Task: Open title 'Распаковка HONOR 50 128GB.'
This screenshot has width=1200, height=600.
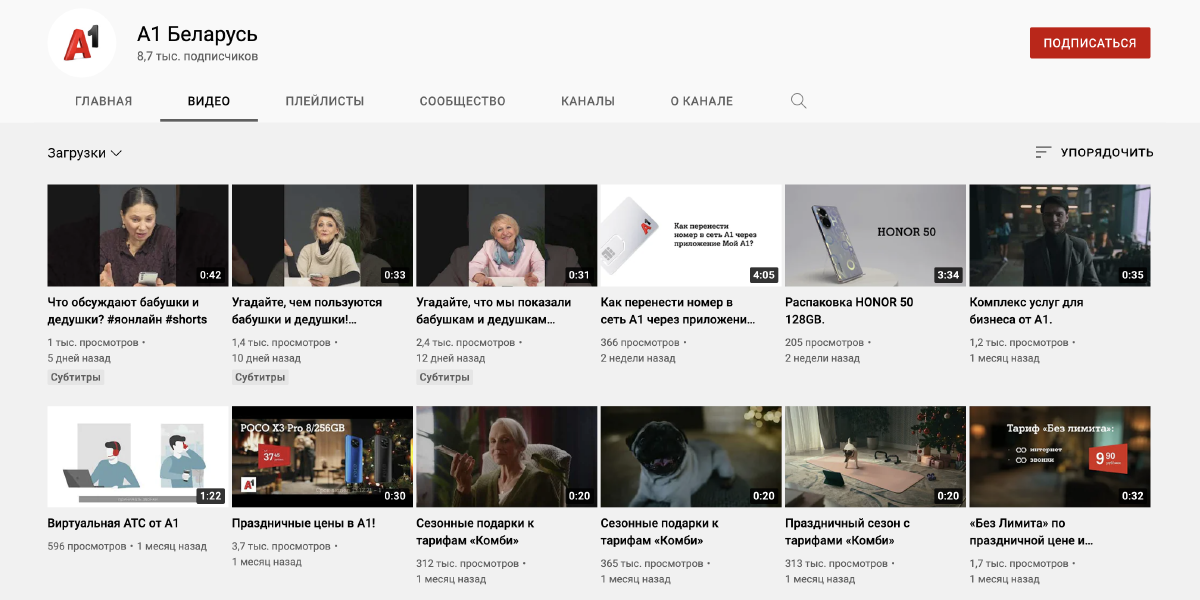Action: pyautogui.click(x=849, y=311)
